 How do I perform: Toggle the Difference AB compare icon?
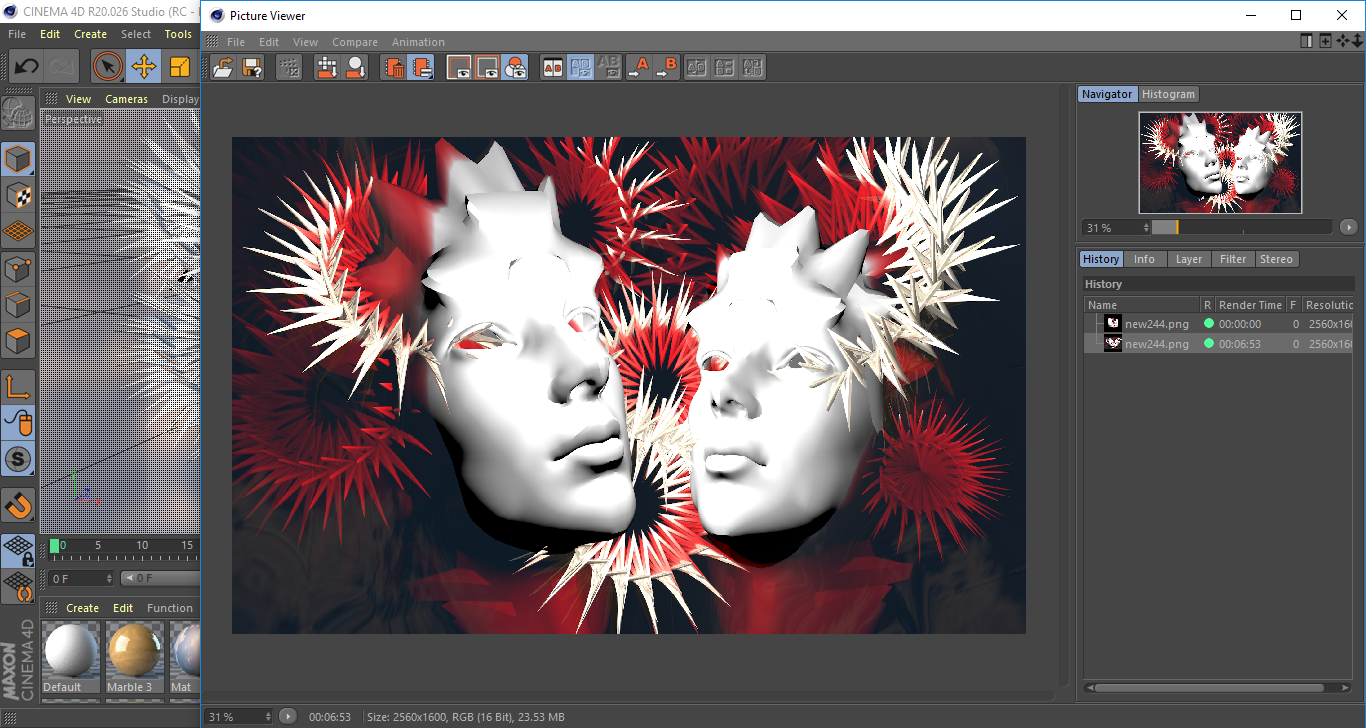tap(608, 67)
